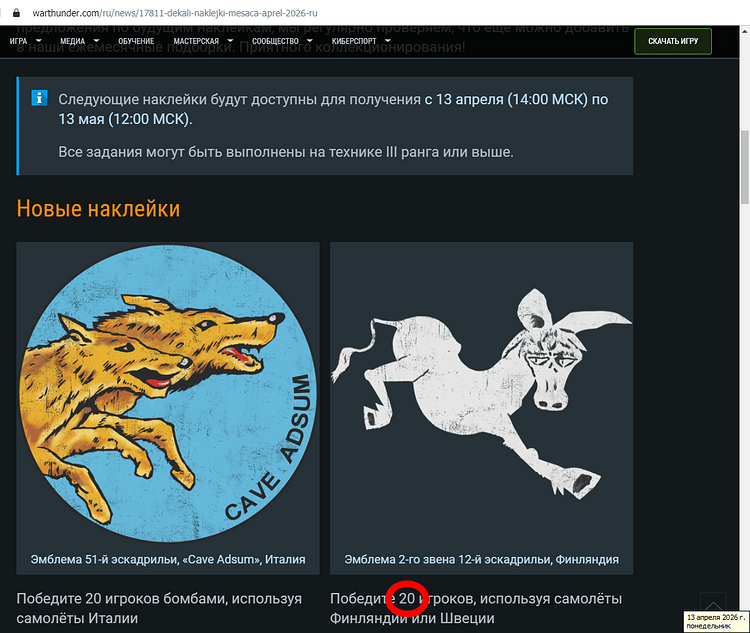Expand the МАСТЕРСКАЯ dropdown arrow
Image resolution: width=750 pixels, height=633 pixels.
pyautogui.click(x=230, y=41)
